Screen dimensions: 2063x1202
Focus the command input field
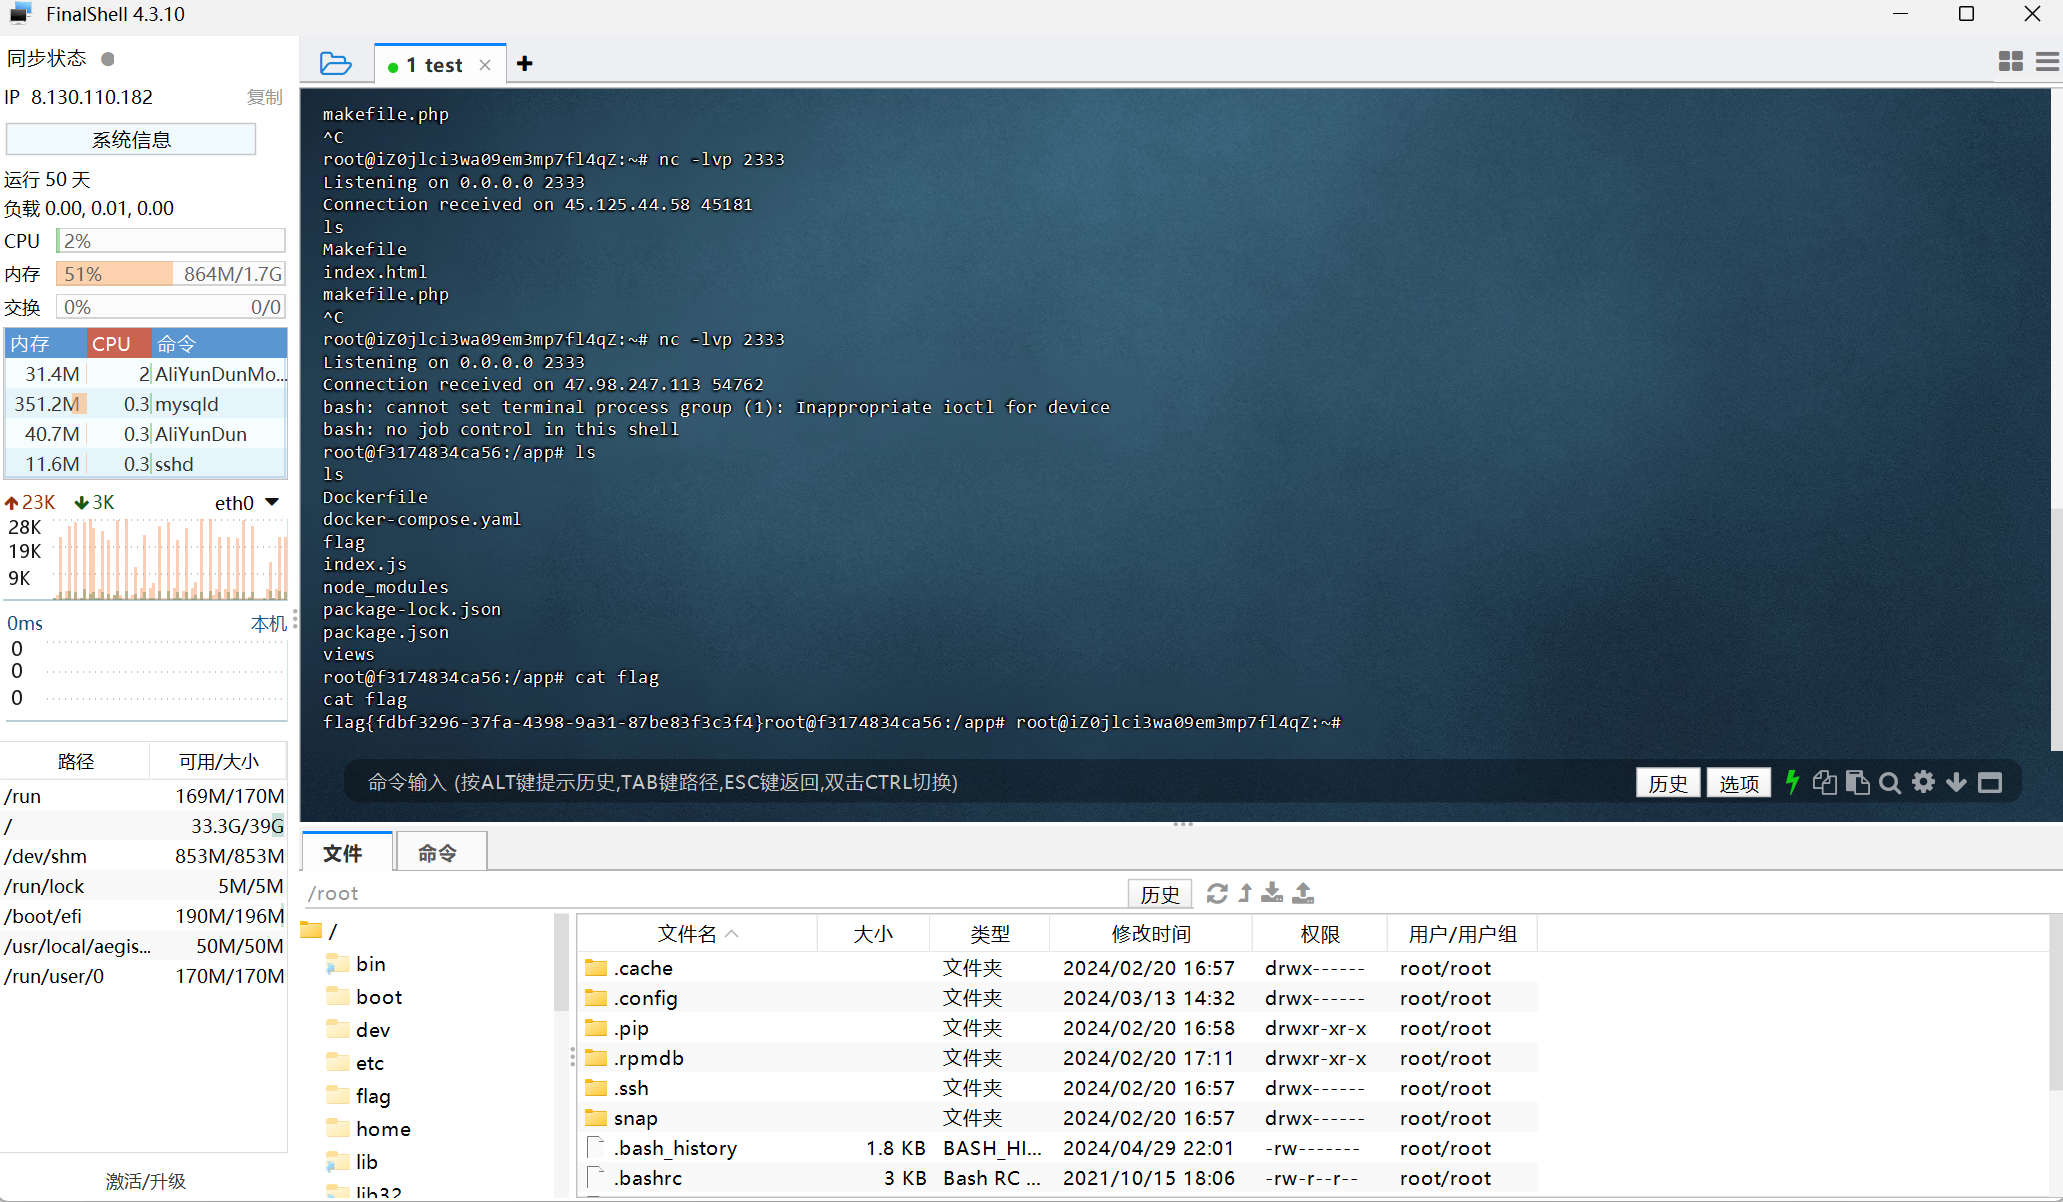pyautogui.click(x=985, y=782)
